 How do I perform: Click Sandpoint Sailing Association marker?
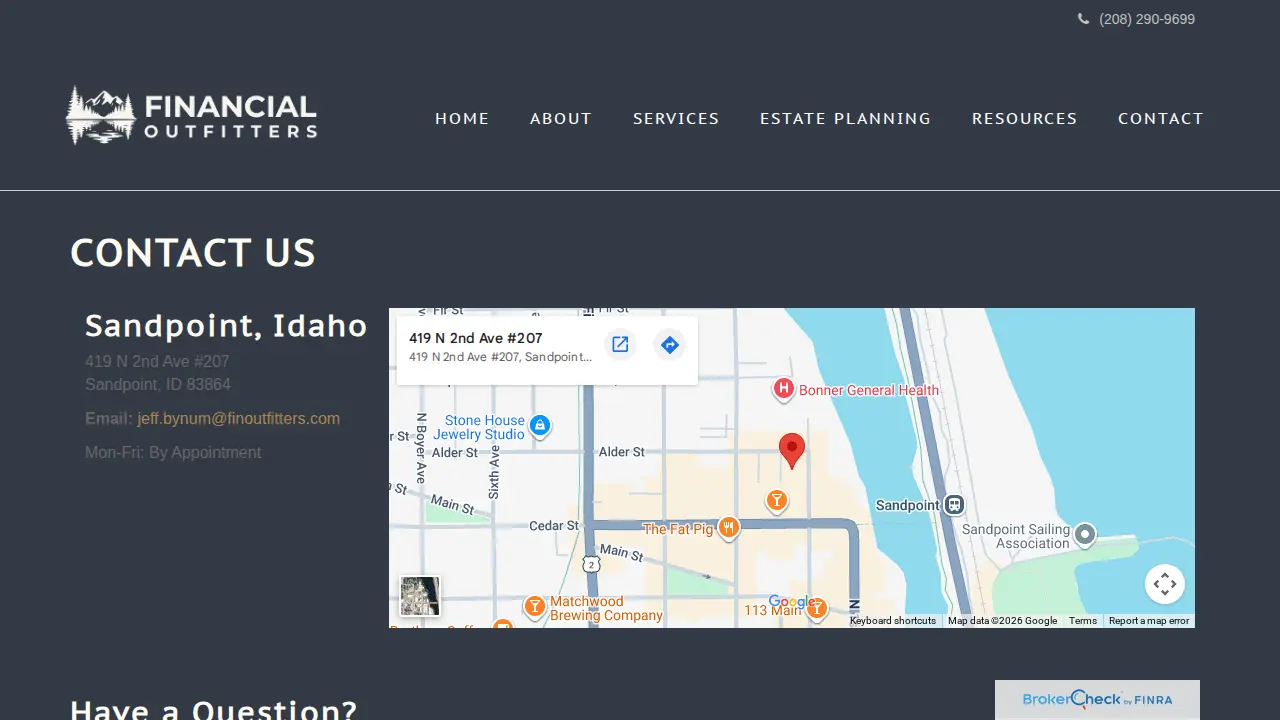pos(1085,535)
